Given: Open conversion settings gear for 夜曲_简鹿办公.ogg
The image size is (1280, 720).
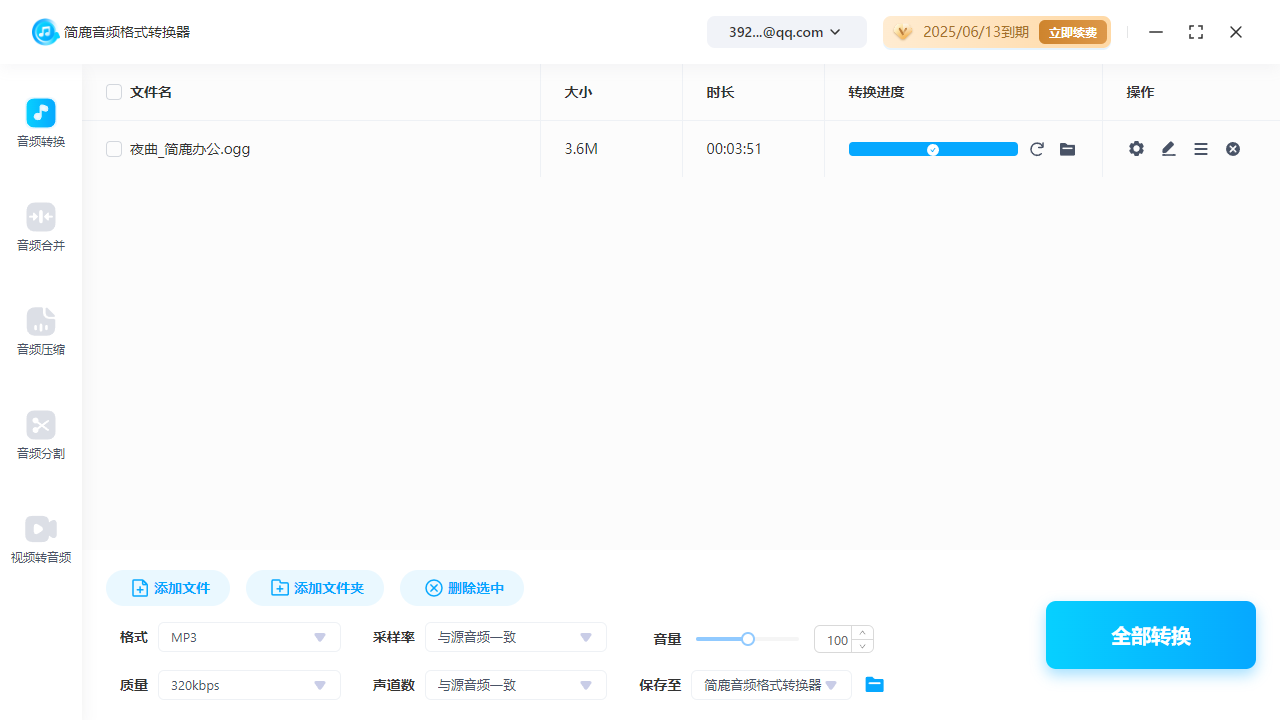Looking at the screenshot, I should (x=1136, y=148).
